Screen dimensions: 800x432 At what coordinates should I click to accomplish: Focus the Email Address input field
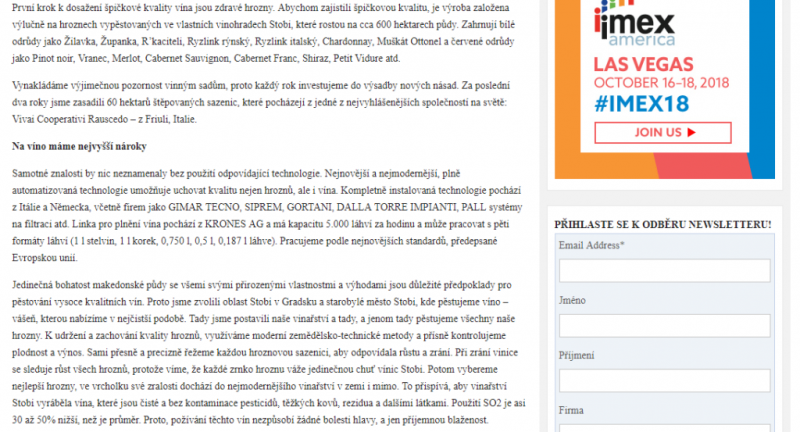(664, 270)
